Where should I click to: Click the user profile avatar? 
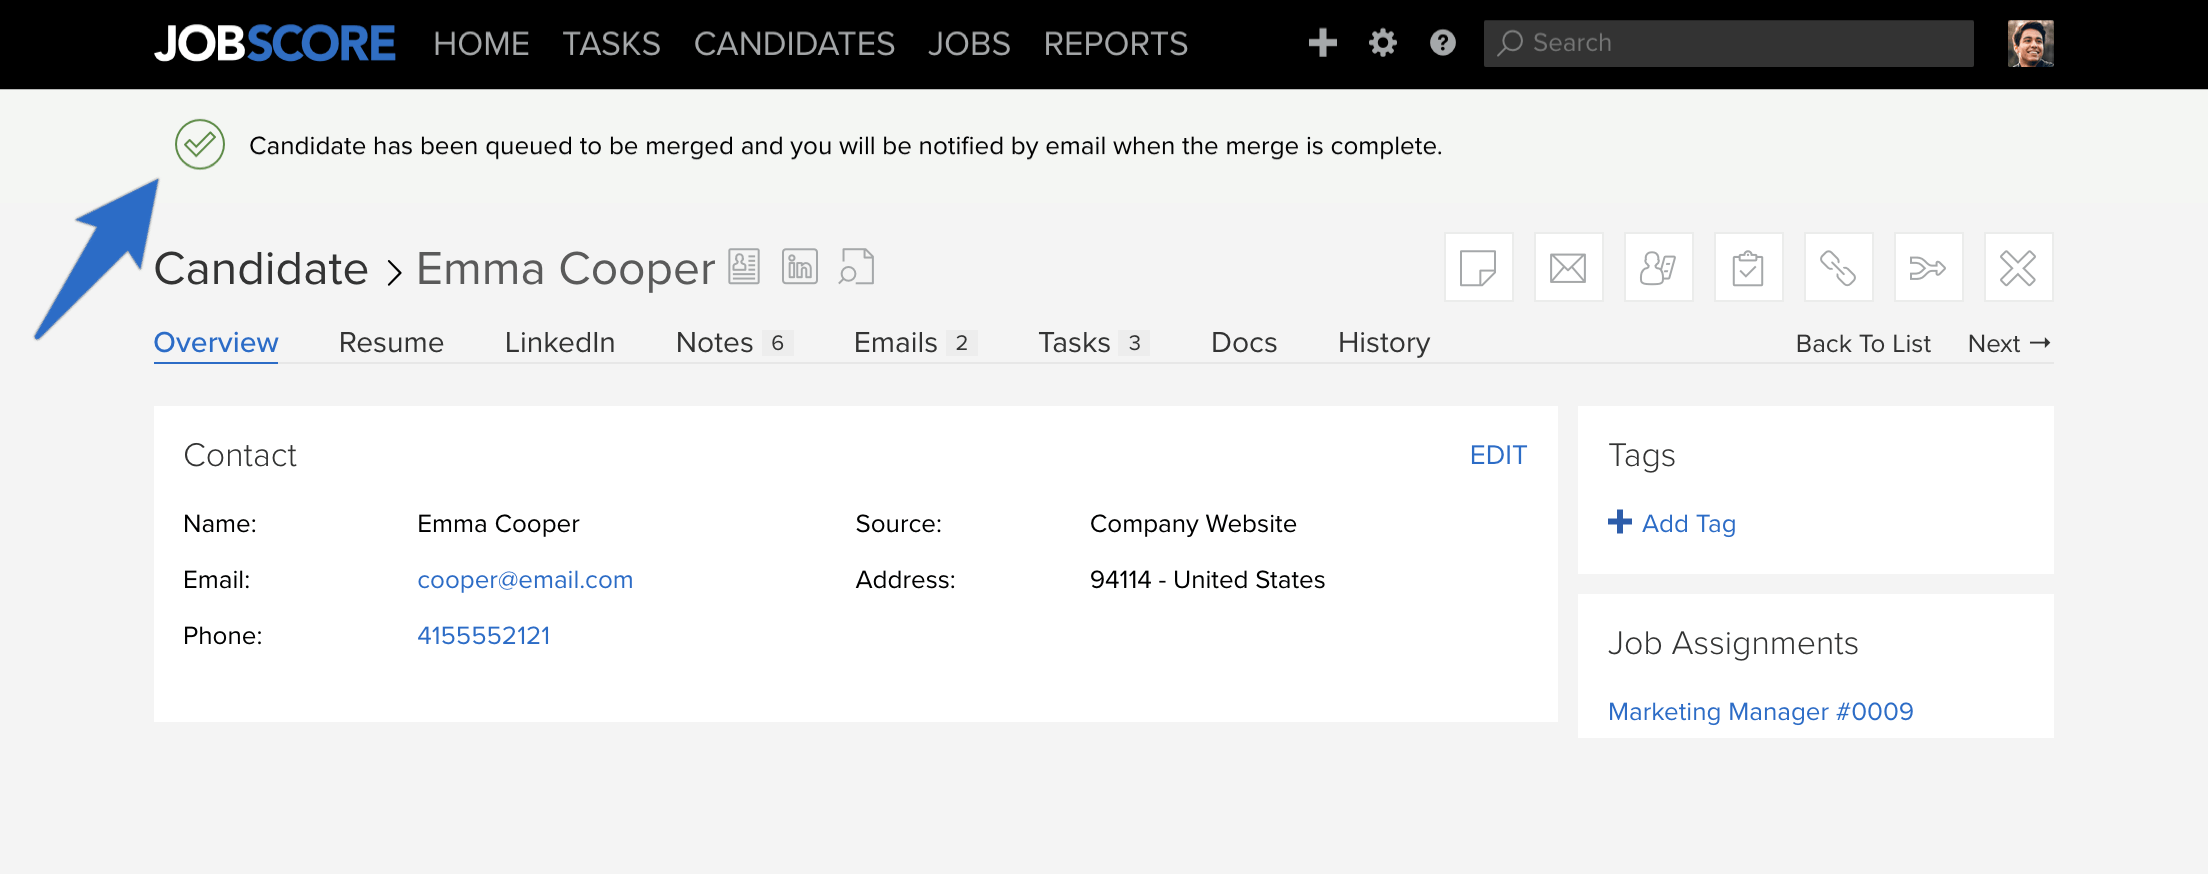pos(2031,44)
